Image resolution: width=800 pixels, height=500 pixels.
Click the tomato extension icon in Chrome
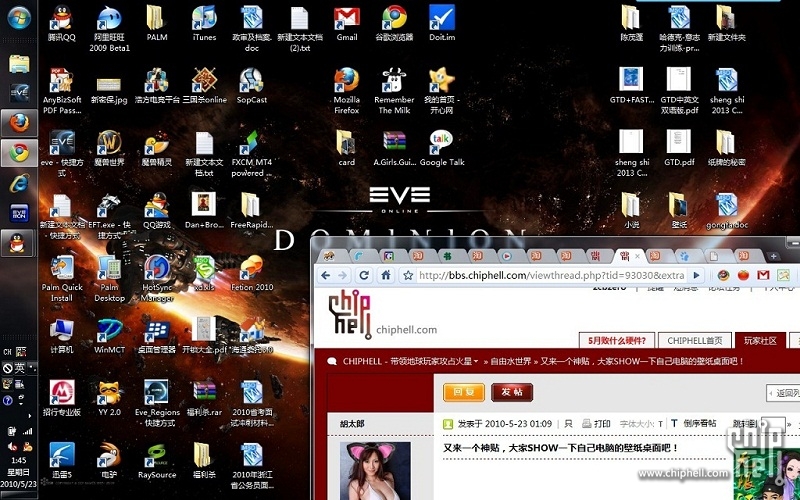(743, 276)
